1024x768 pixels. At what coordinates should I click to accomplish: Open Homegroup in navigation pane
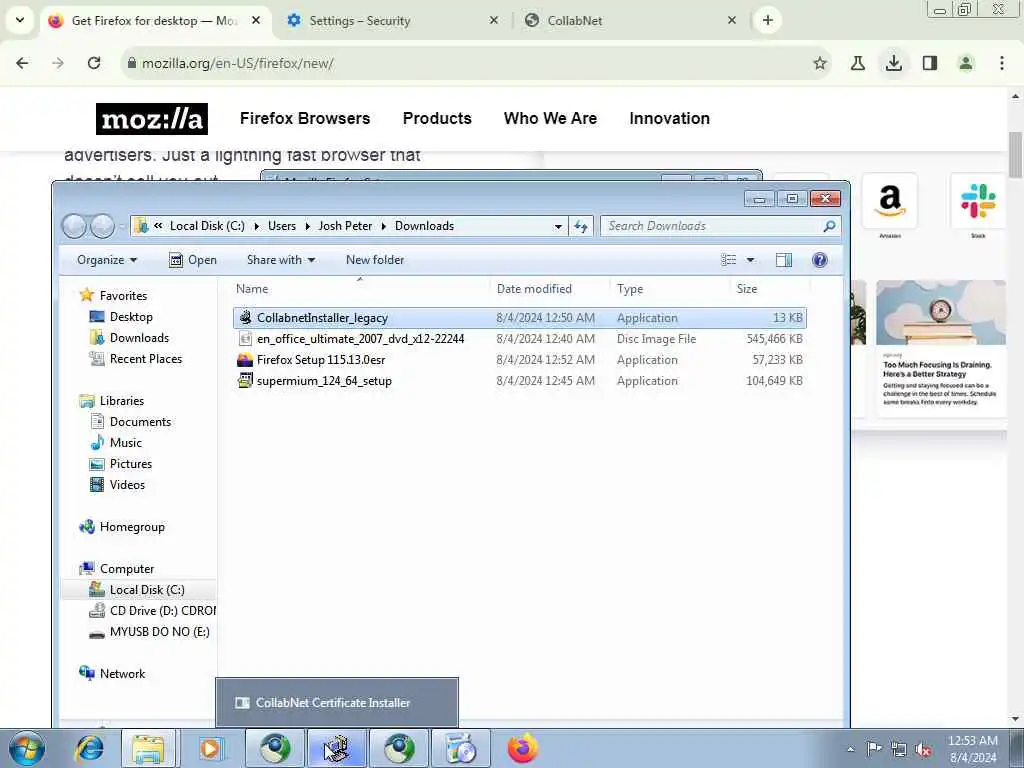pyautogui.click(x=131, y=527)
